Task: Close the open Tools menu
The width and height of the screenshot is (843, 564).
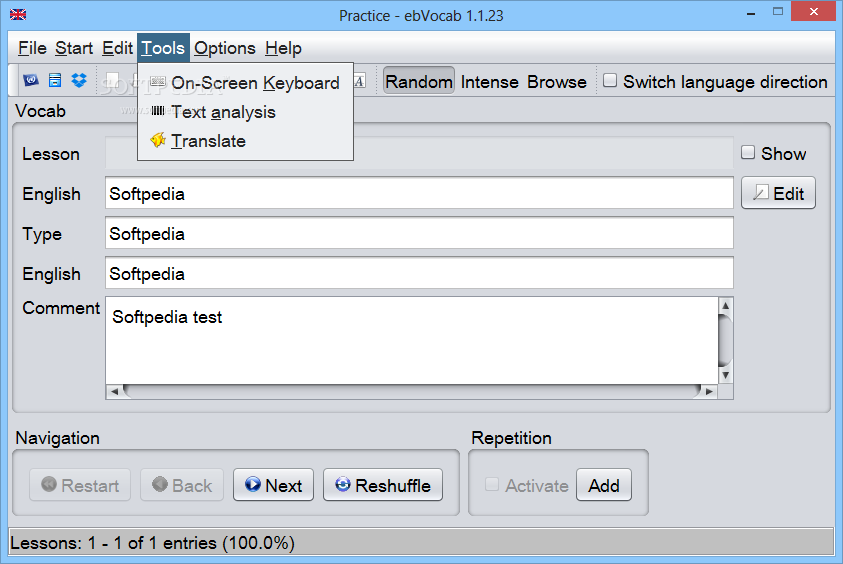Action: point(163,48)
